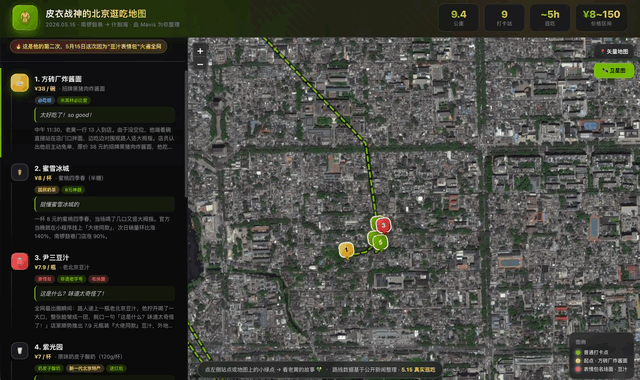The width and height of the screenshot is (640, 380).
Task: Click the quote 太好吃了! so good!
Action: click(x=105, y=115)
